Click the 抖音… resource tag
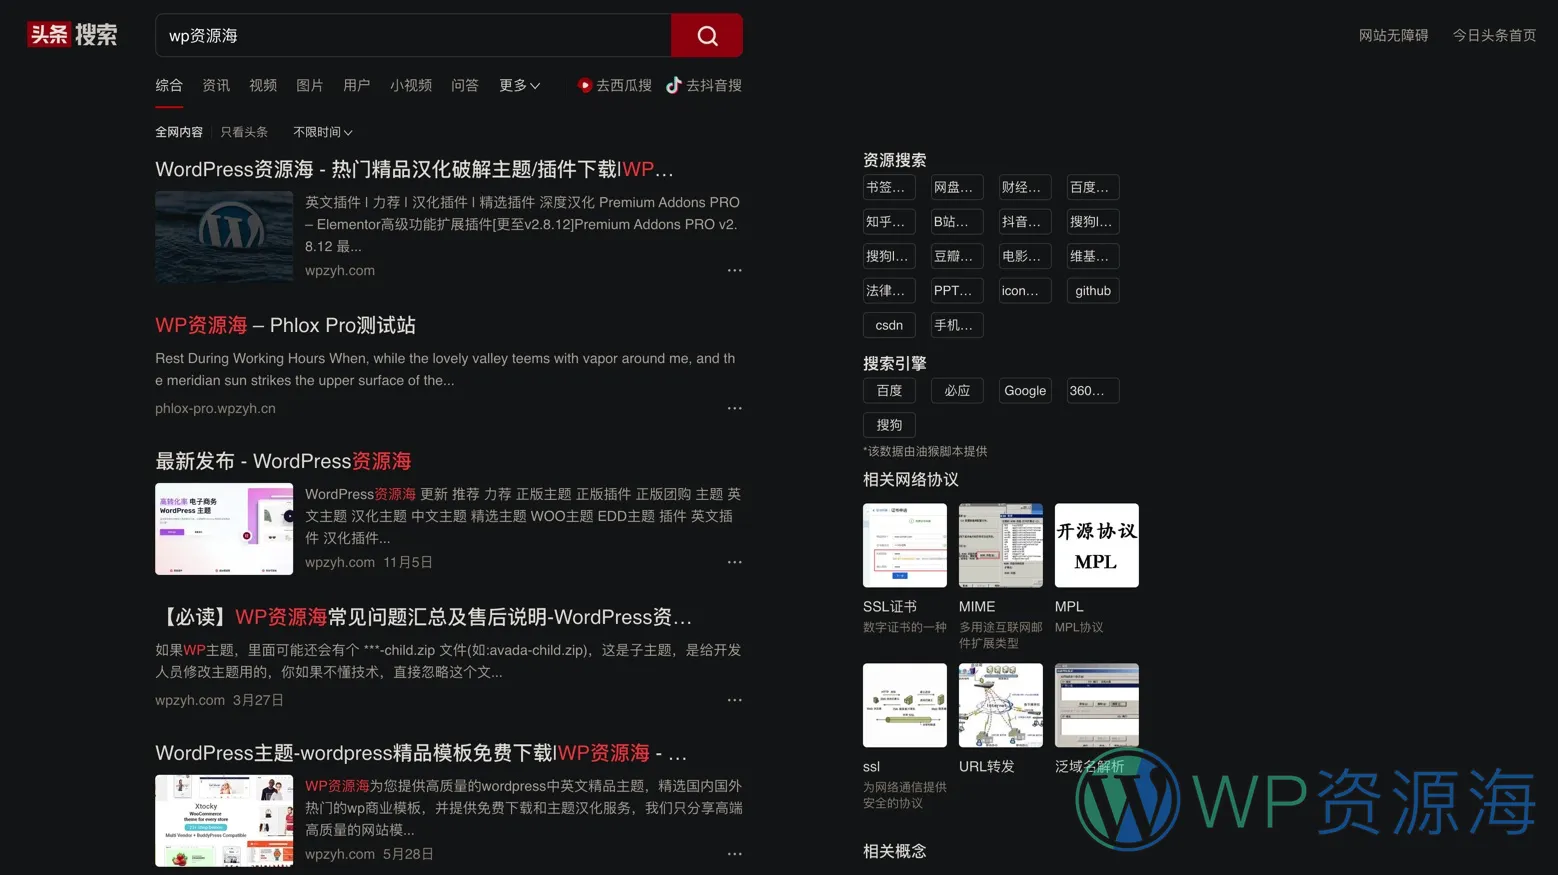1558x875 pixels. point(1025,222)
